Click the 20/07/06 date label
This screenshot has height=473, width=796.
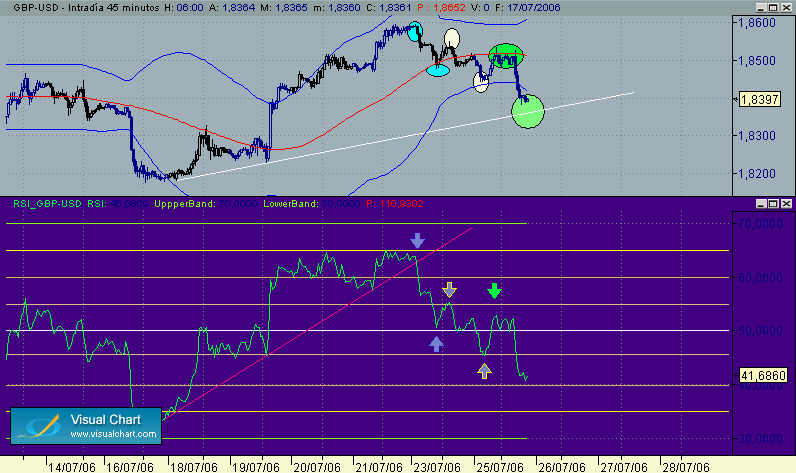pos(317,467)
